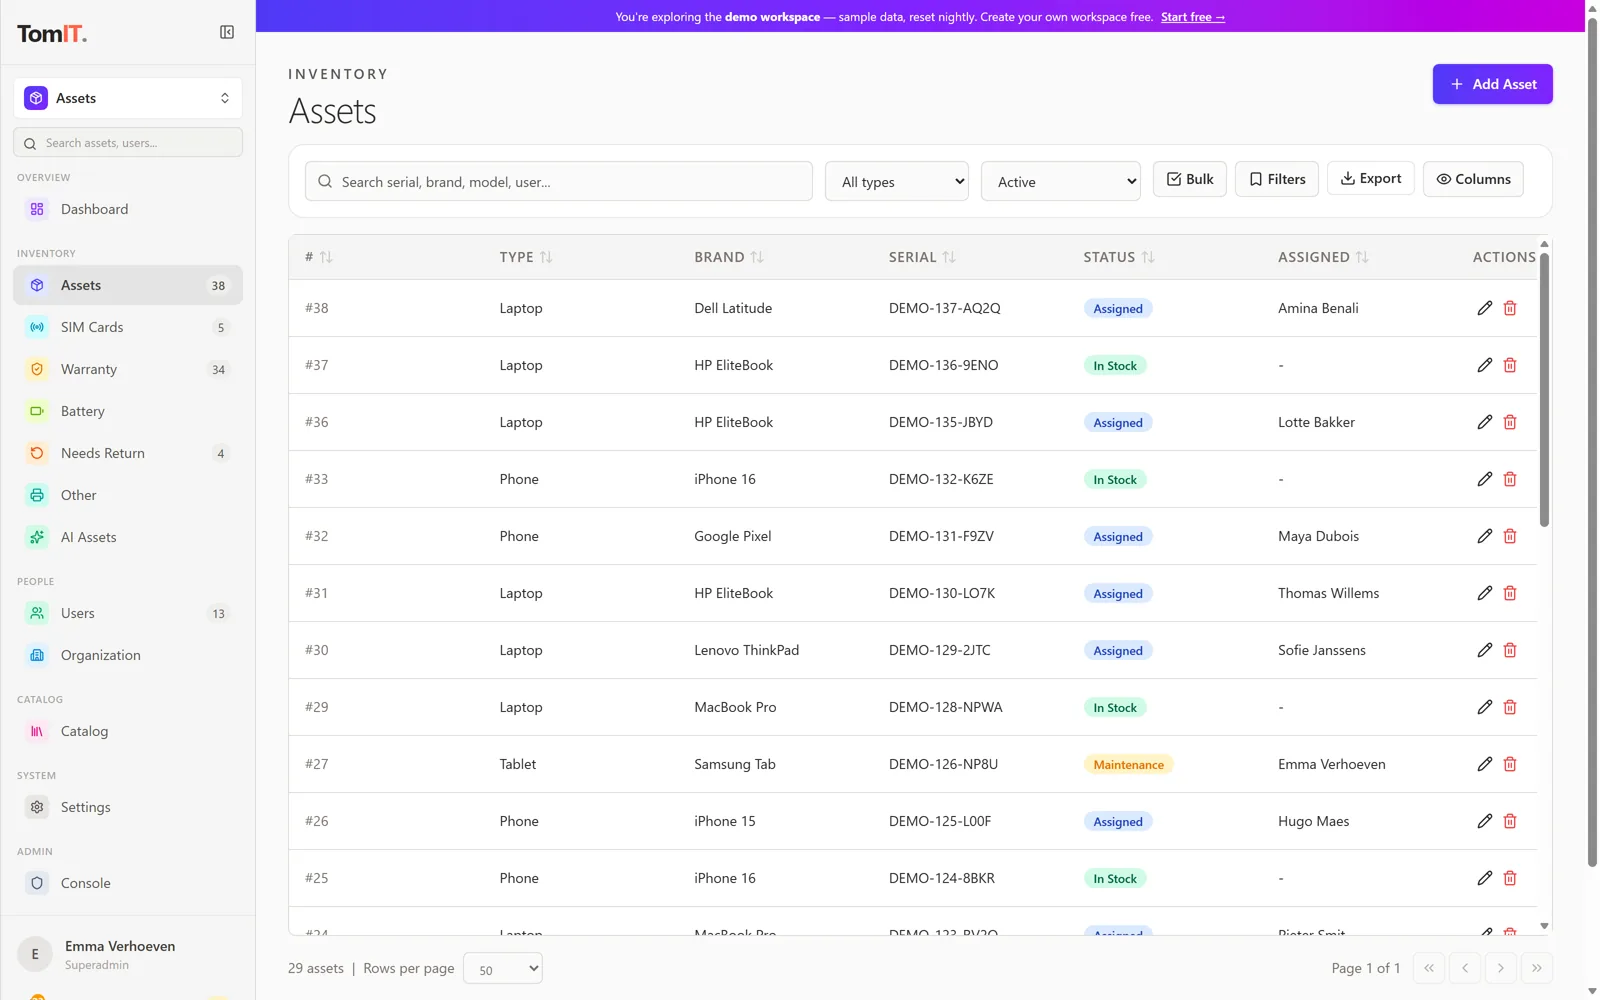1600x1000 pixels.
Task: Click serial DEMO-131-F9ZV
Action: [x=941, y=536]
